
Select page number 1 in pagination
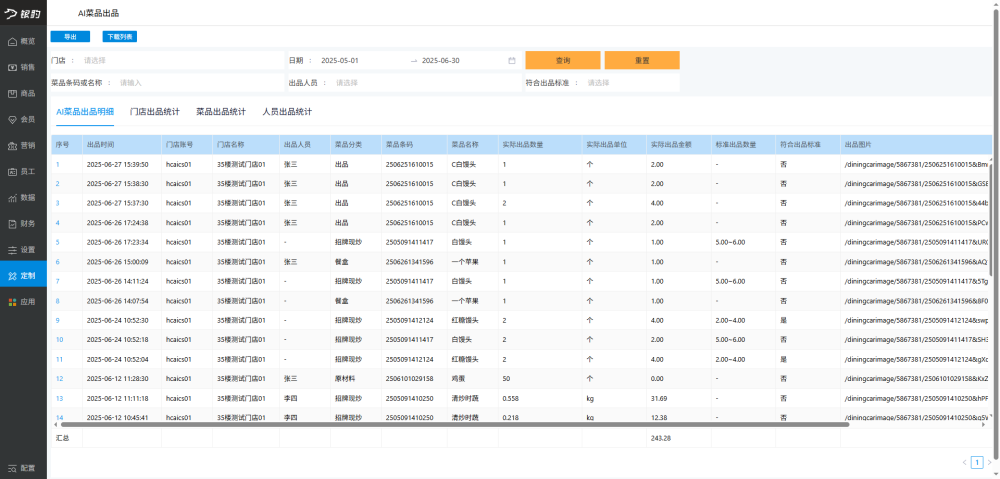pyautogui.click(x=977, y=462)
